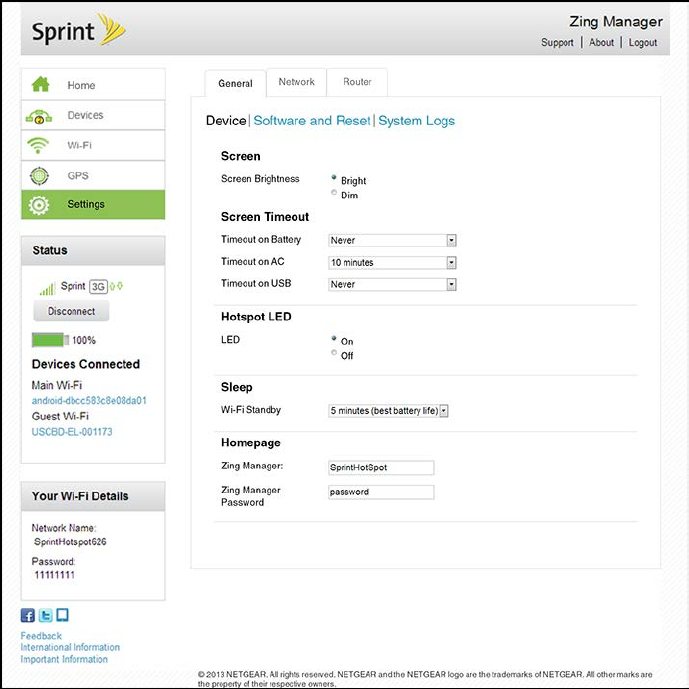Turn the Hotspot LED Off
689x689 pixels.
334,352
